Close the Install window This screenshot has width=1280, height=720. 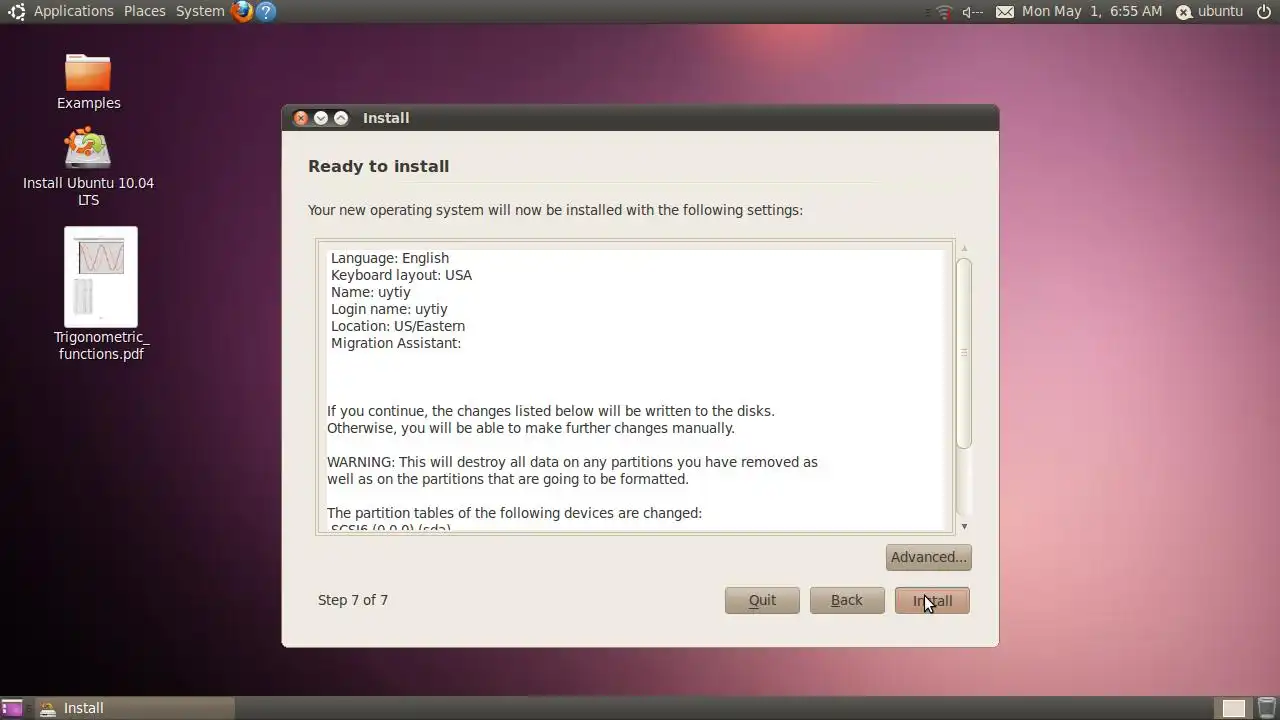[x=301, y=118]
